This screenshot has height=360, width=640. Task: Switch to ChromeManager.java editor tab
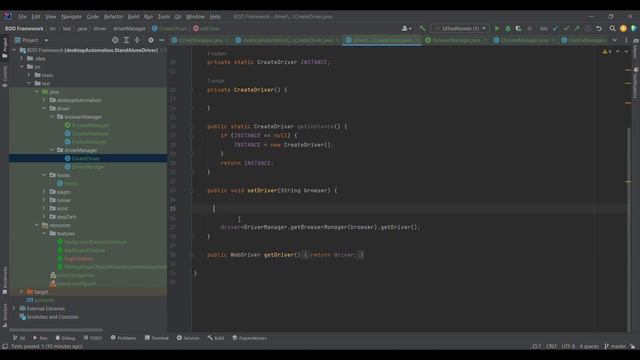click(524, 40)
